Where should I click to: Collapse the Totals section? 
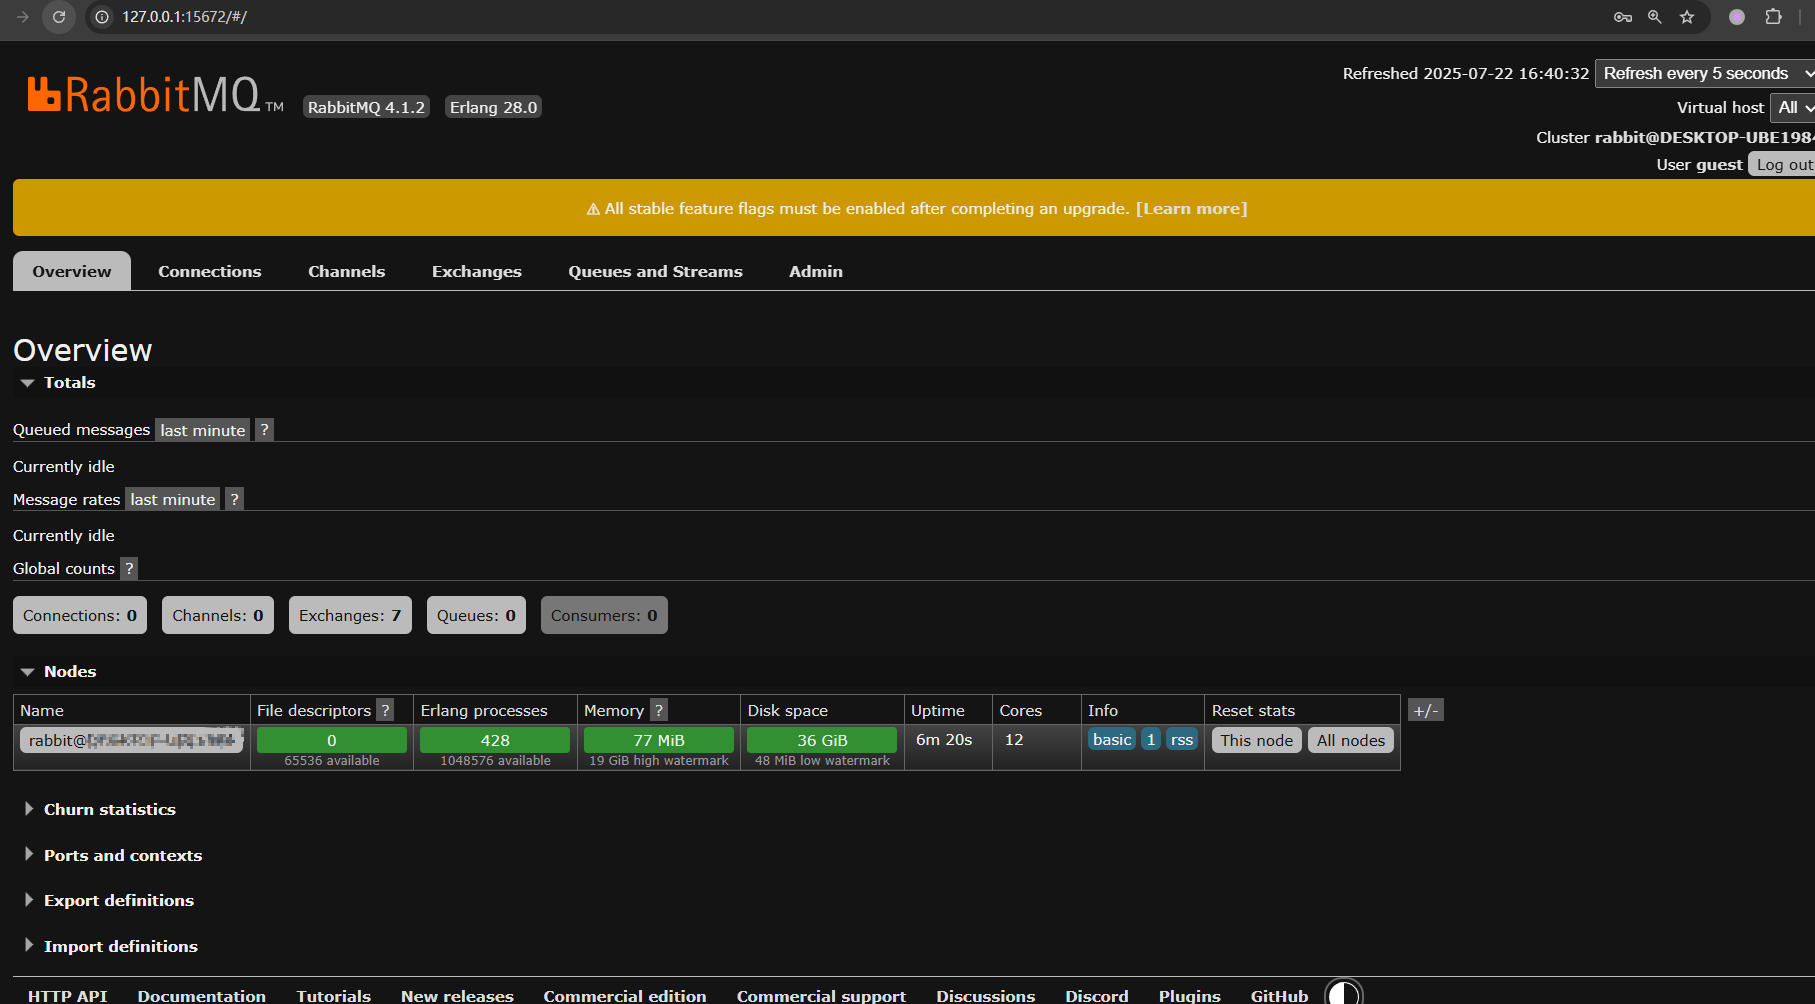pyautogui.click(x=58, y=383)
